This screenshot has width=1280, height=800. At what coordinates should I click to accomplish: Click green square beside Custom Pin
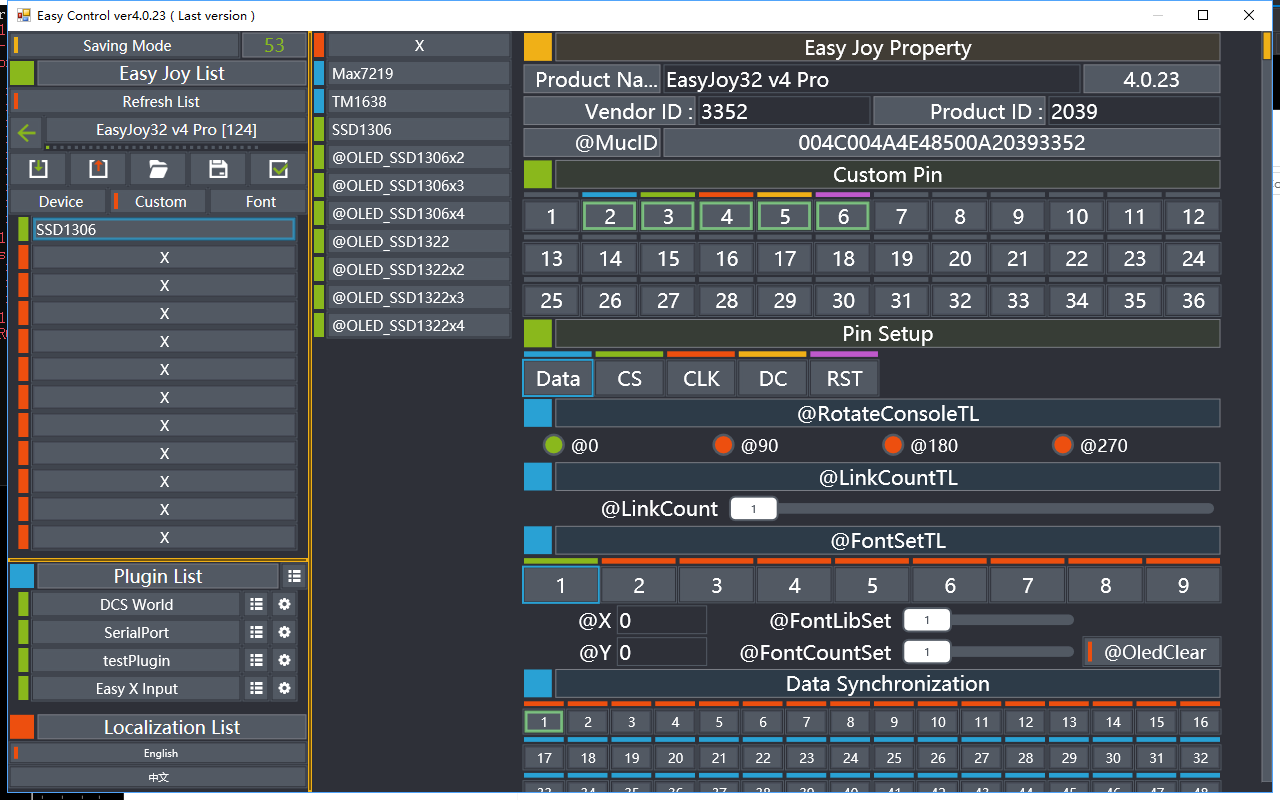pos(538,174)
